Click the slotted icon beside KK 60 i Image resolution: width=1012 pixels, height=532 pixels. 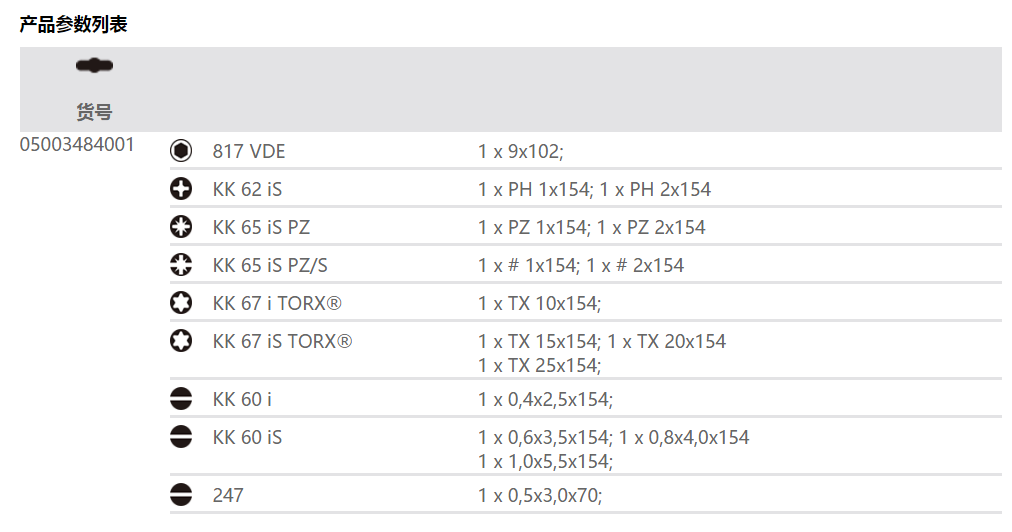click(181, 399)
